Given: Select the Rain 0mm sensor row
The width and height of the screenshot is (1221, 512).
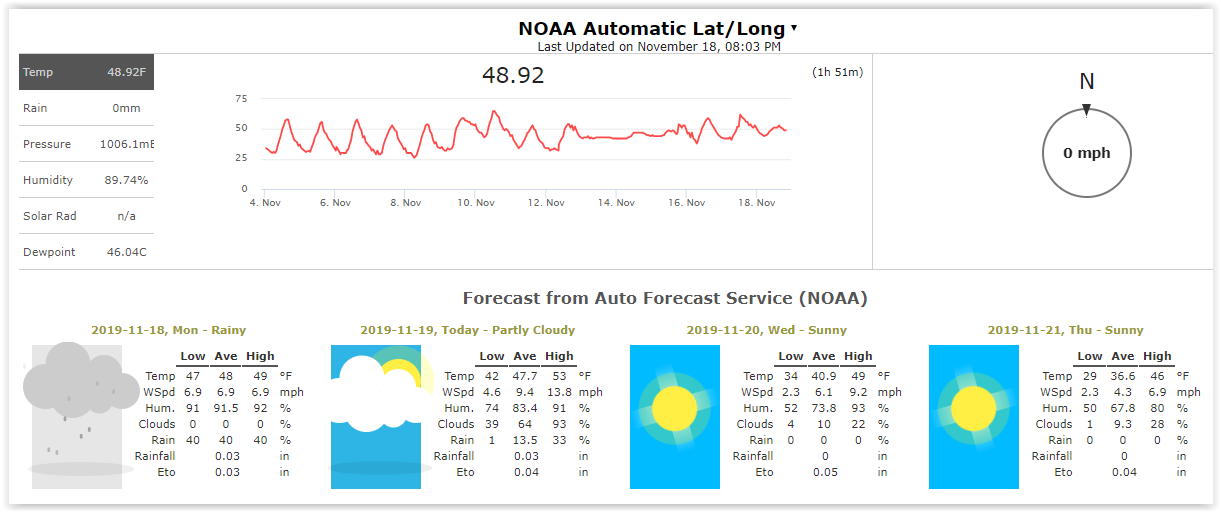Looking at the screenshot, I should click(x=87, y=108).
